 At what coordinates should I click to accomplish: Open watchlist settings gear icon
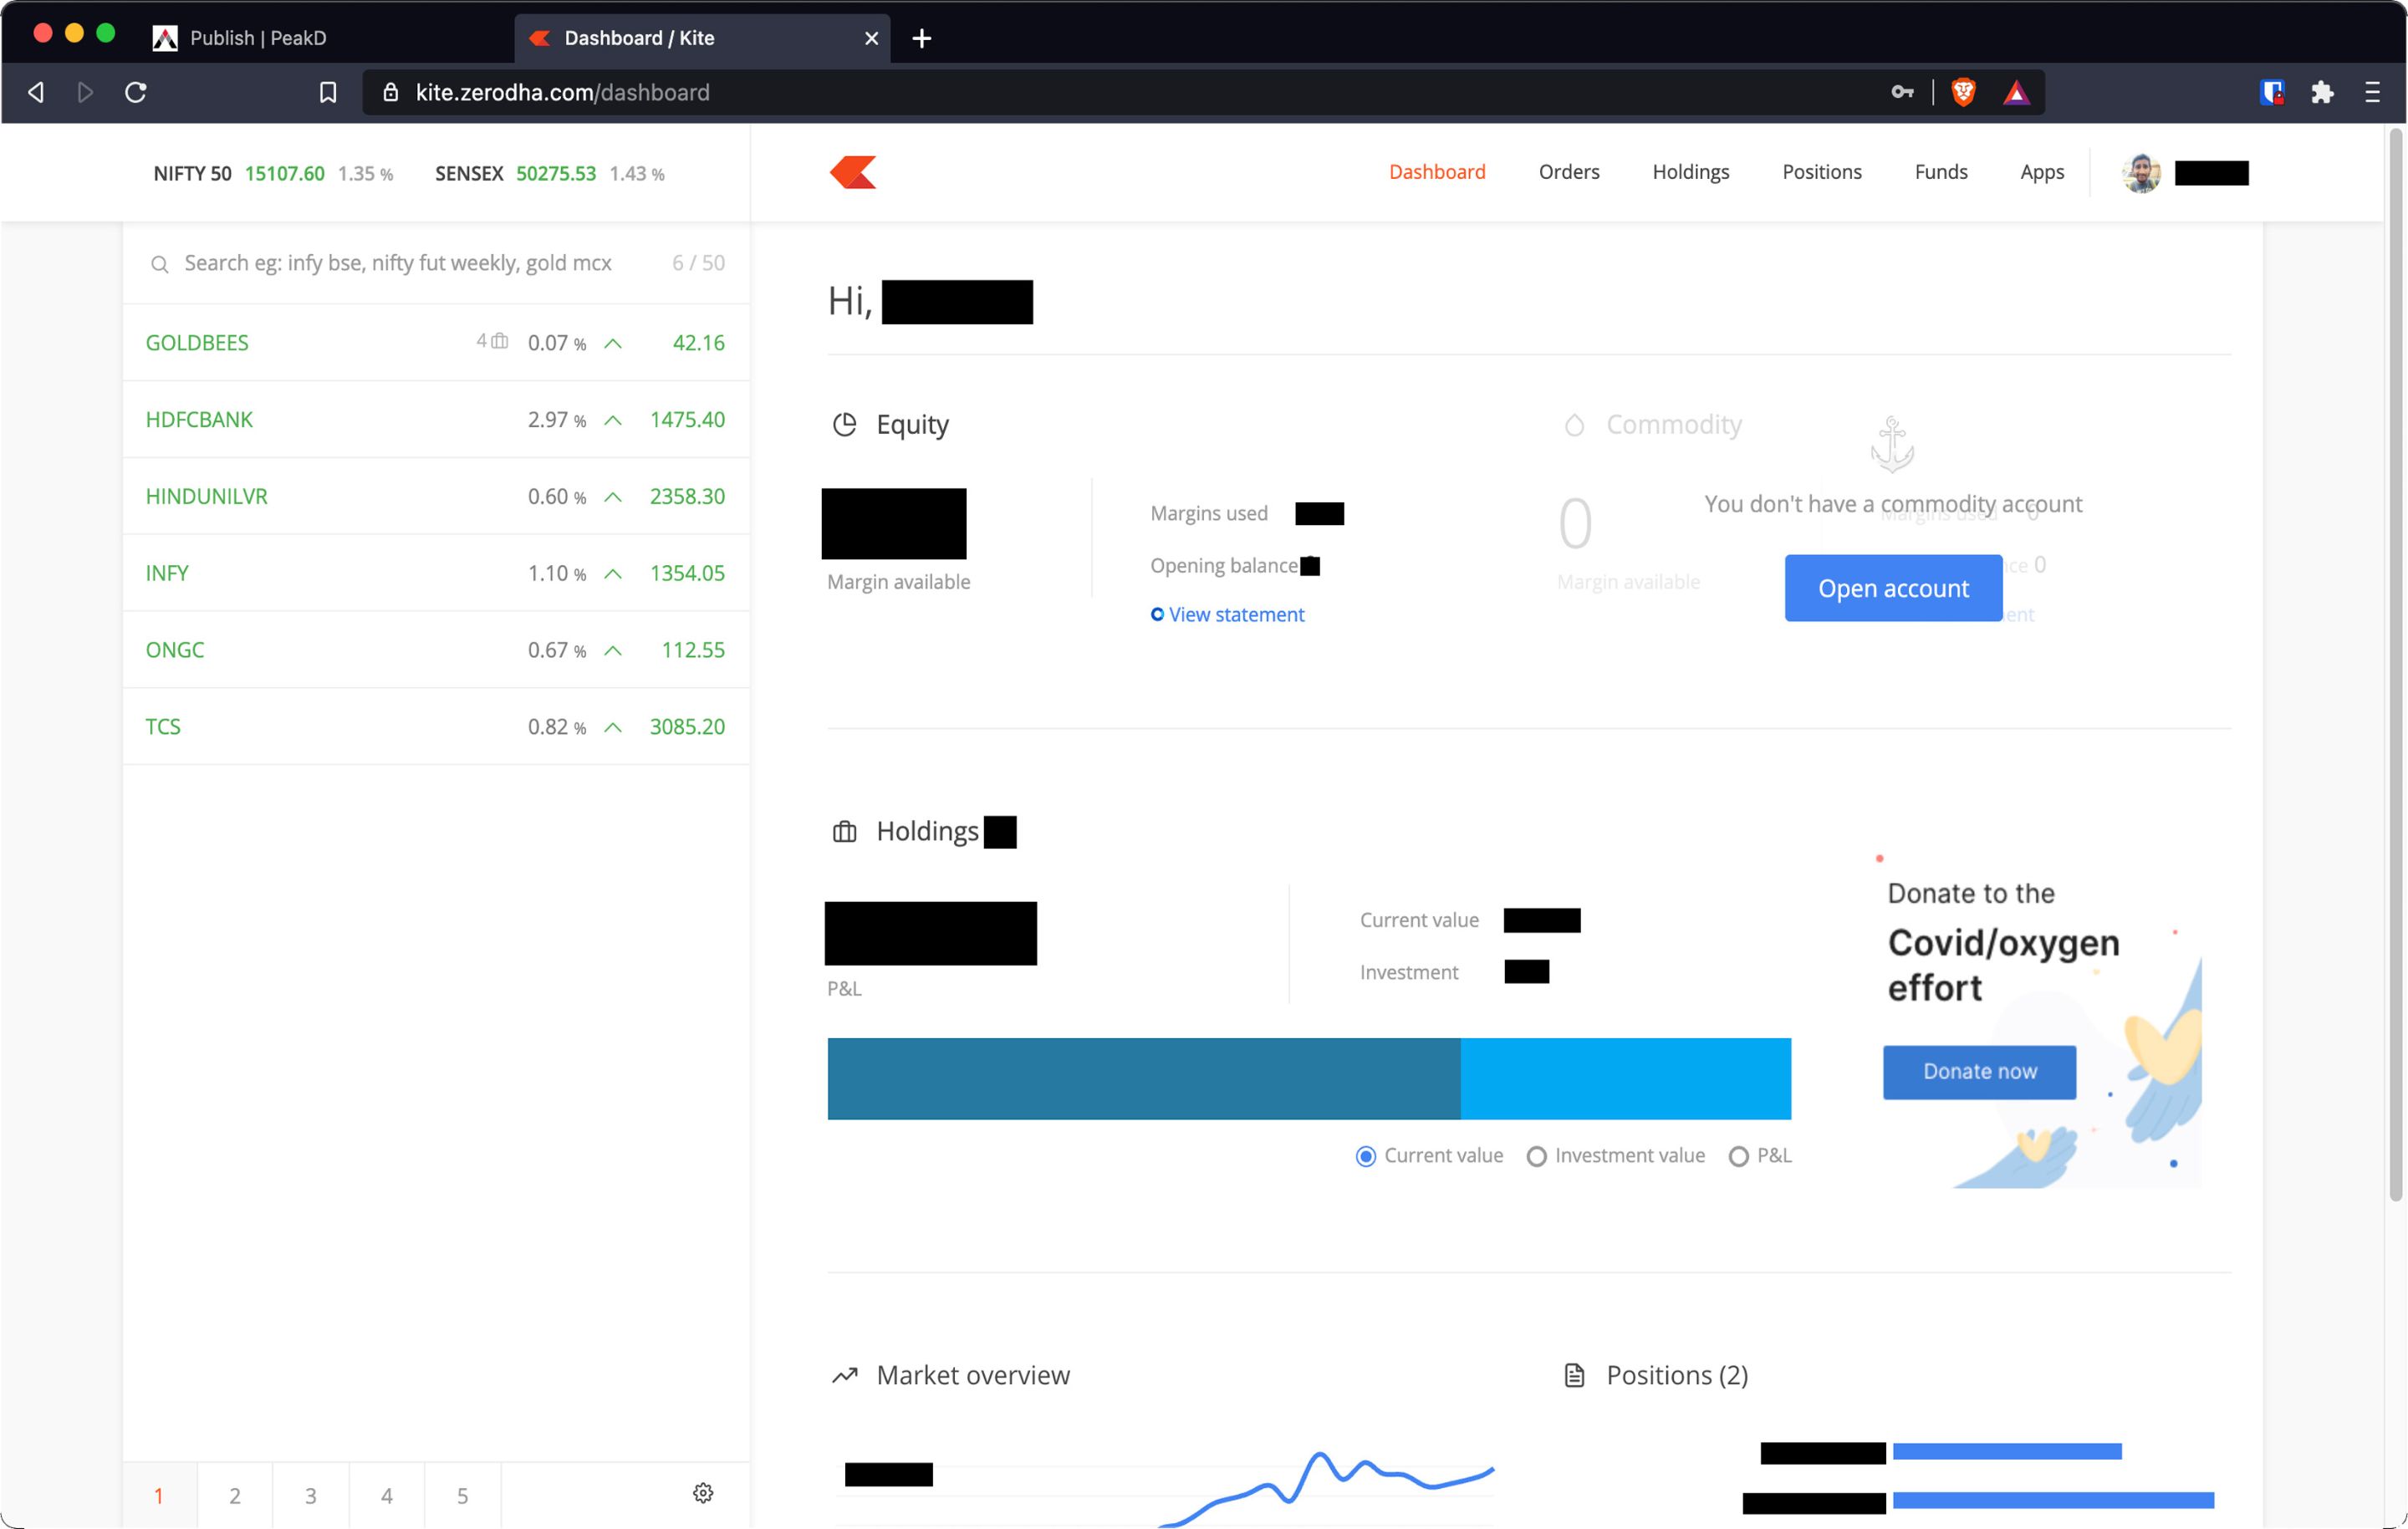pyautogui.click(x=703, y=1493)
